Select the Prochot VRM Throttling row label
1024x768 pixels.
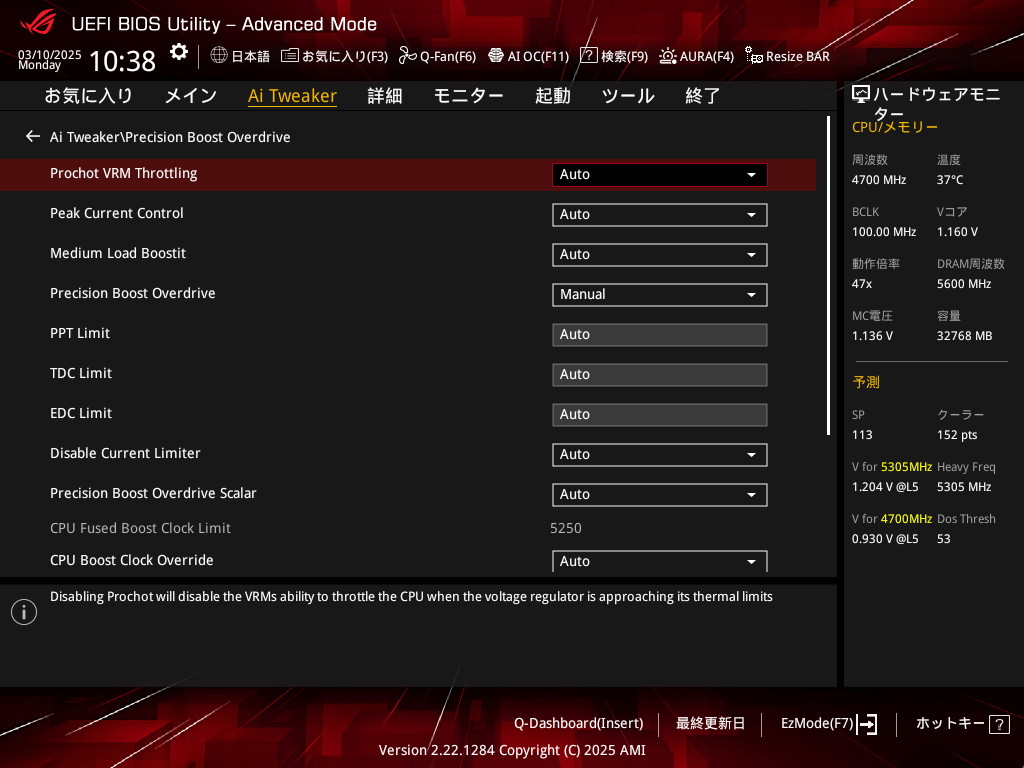(123, 173)
